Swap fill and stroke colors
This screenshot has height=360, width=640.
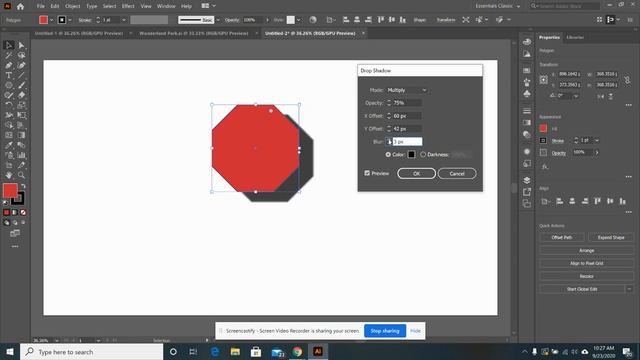[23, 186]
